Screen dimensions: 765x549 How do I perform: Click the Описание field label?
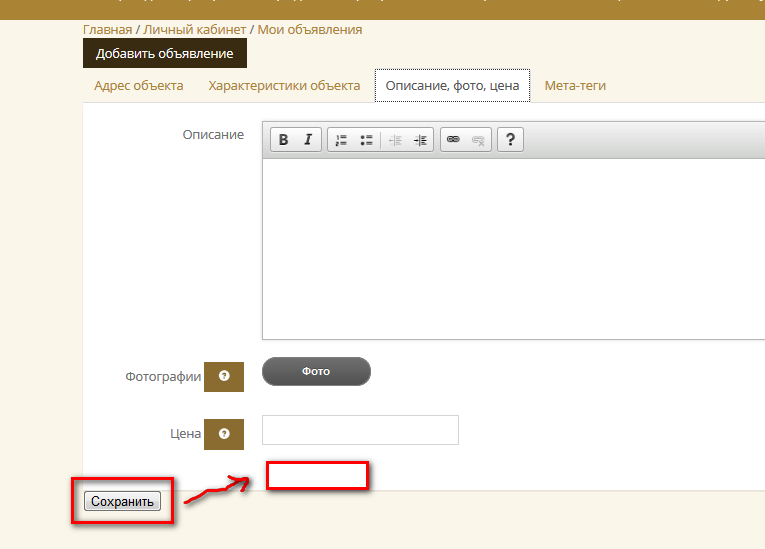click(x=213, y=135)
